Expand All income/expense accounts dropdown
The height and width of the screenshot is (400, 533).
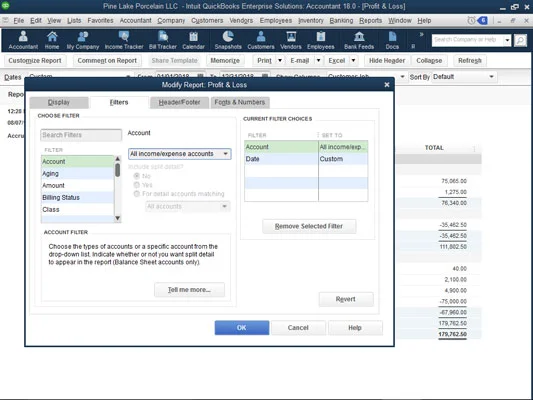(179, 154)
